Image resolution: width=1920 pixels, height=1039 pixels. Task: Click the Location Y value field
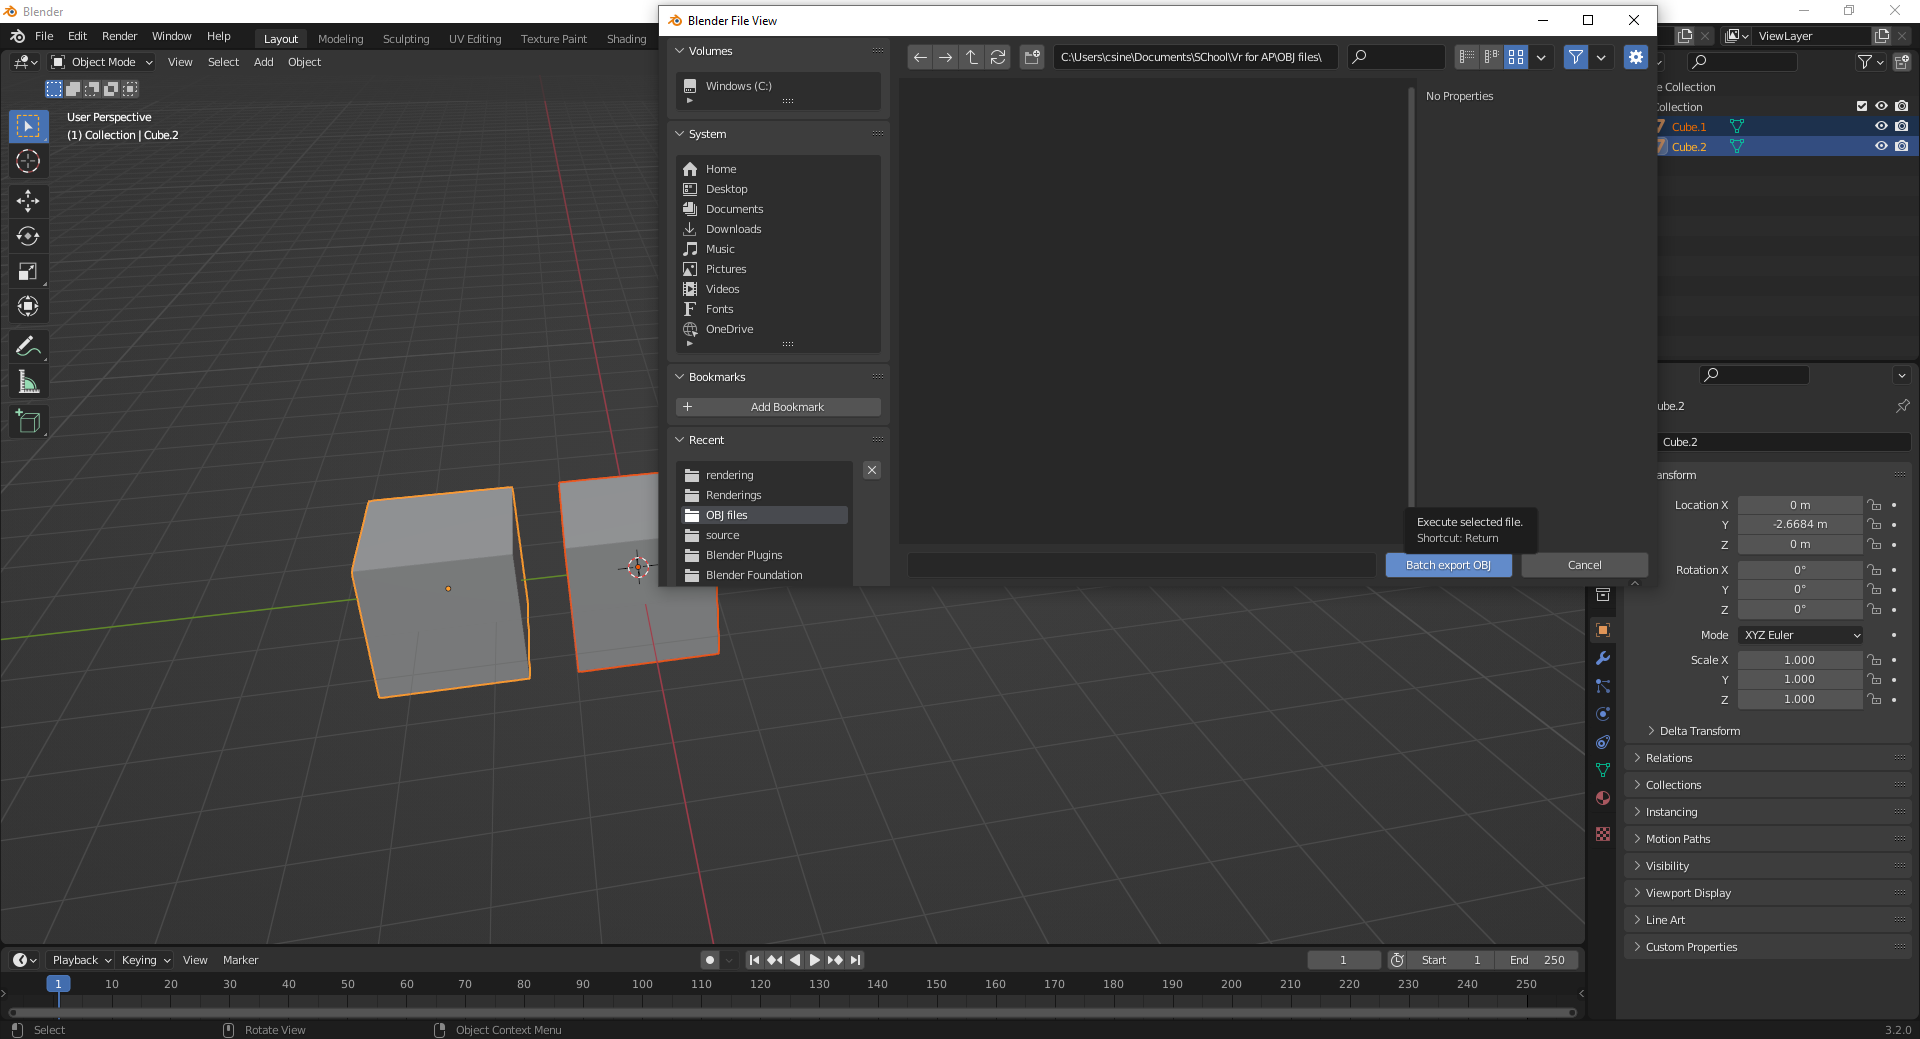(x=1800, y=524)
